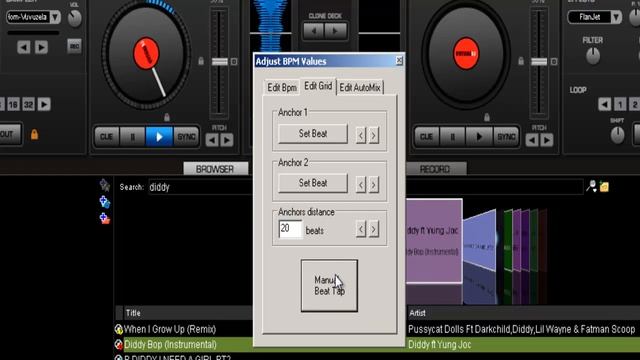Set right loop length to 1
640x360 pixels.
click(x=620, y=104)
